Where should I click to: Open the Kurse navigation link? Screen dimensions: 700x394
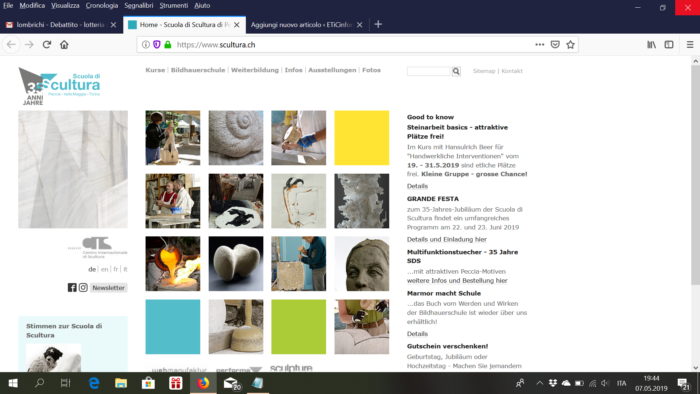[155, 70]
